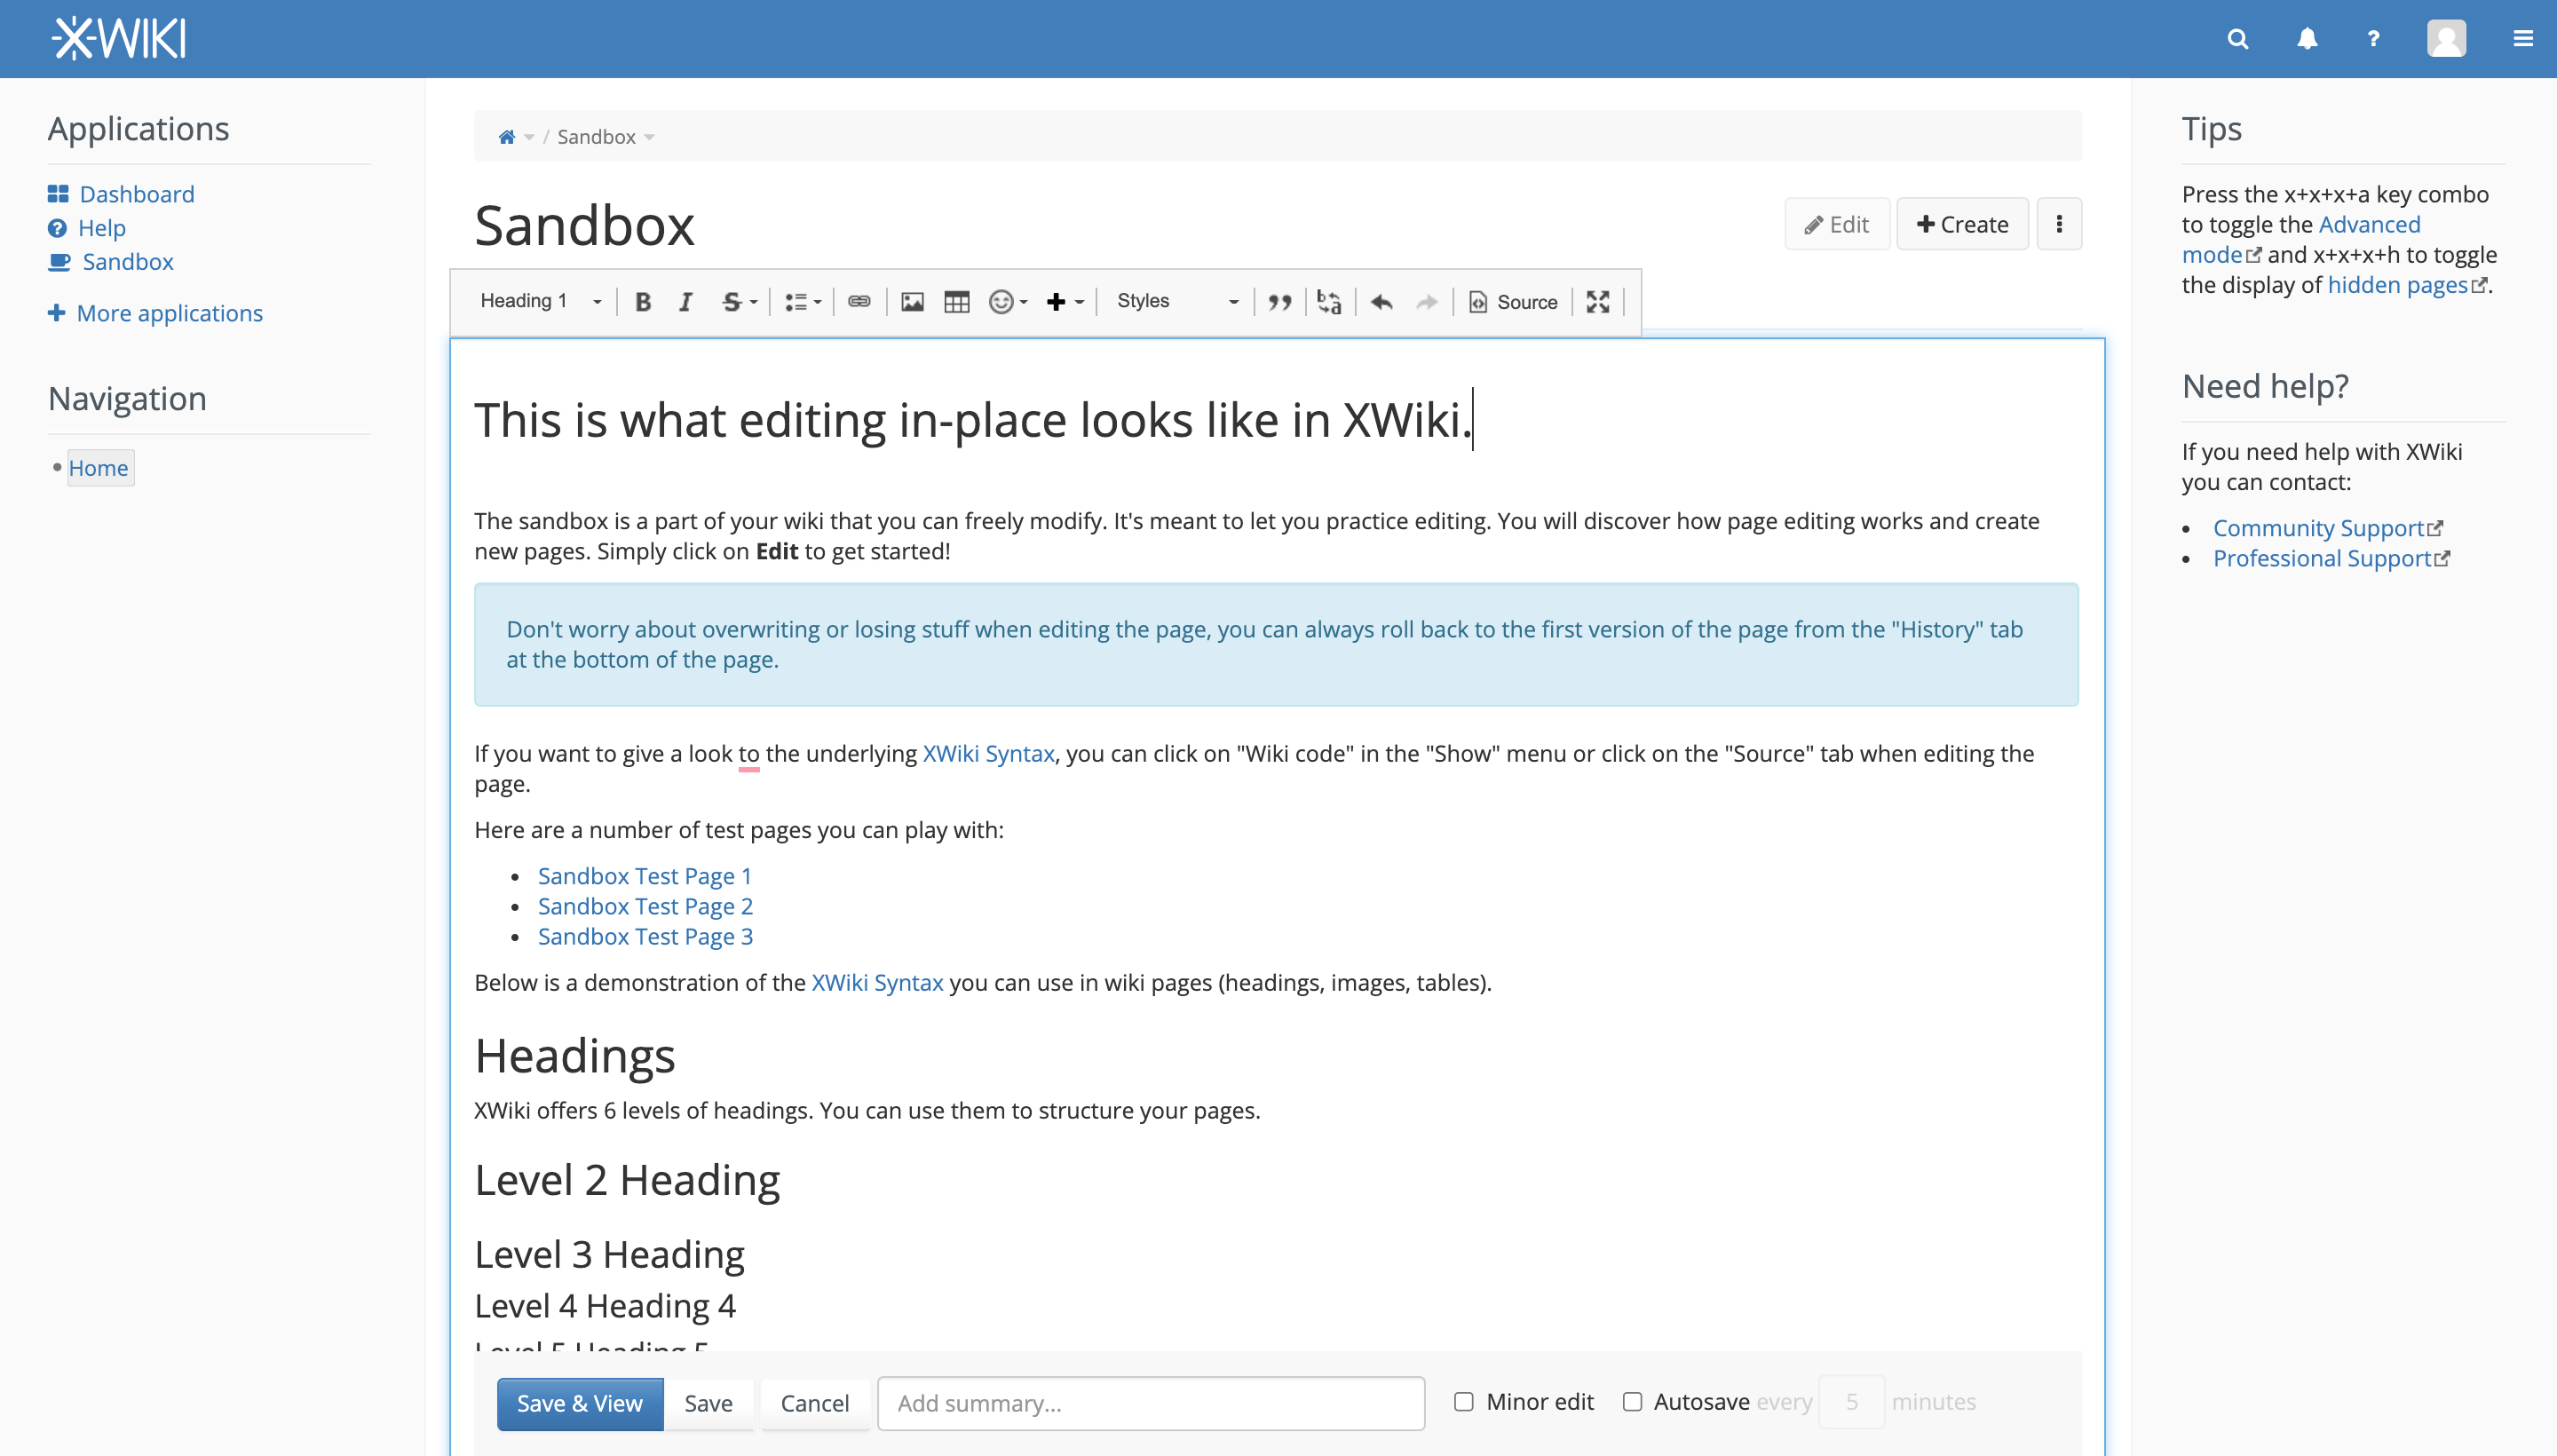Insert a table from the toolbar
The width and height of the screenshot is (2557, 1456).
[956, 301]
